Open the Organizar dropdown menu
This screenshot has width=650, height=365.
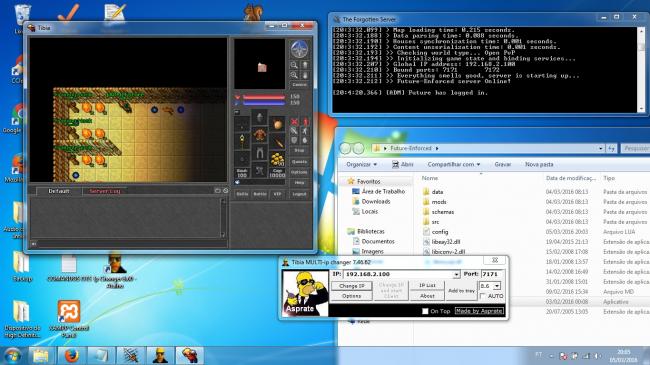pyautogui.click(x=361, y=164)
